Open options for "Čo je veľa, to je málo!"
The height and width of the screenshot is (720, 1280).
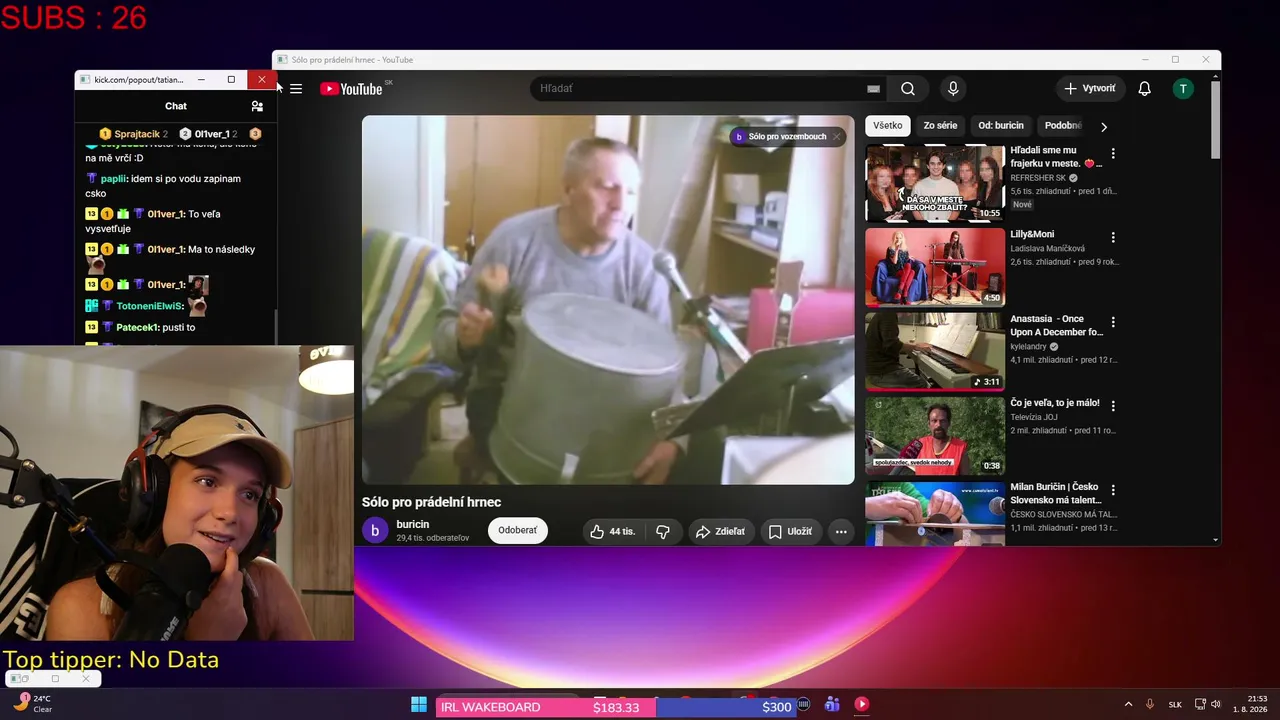(1113, 406)
